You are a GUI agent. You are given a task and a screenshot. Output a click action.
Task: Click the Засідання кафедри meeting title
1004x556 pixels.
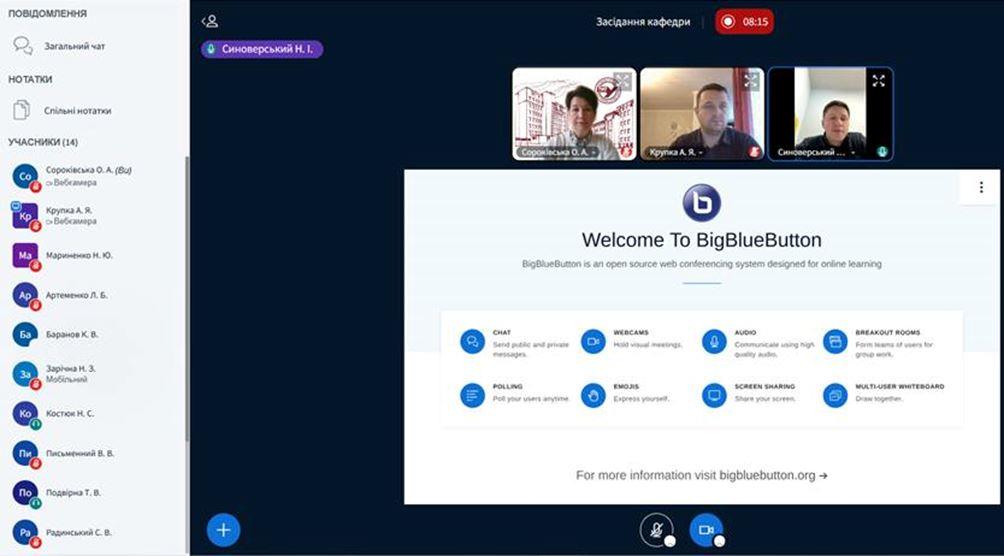pos(643,21)
